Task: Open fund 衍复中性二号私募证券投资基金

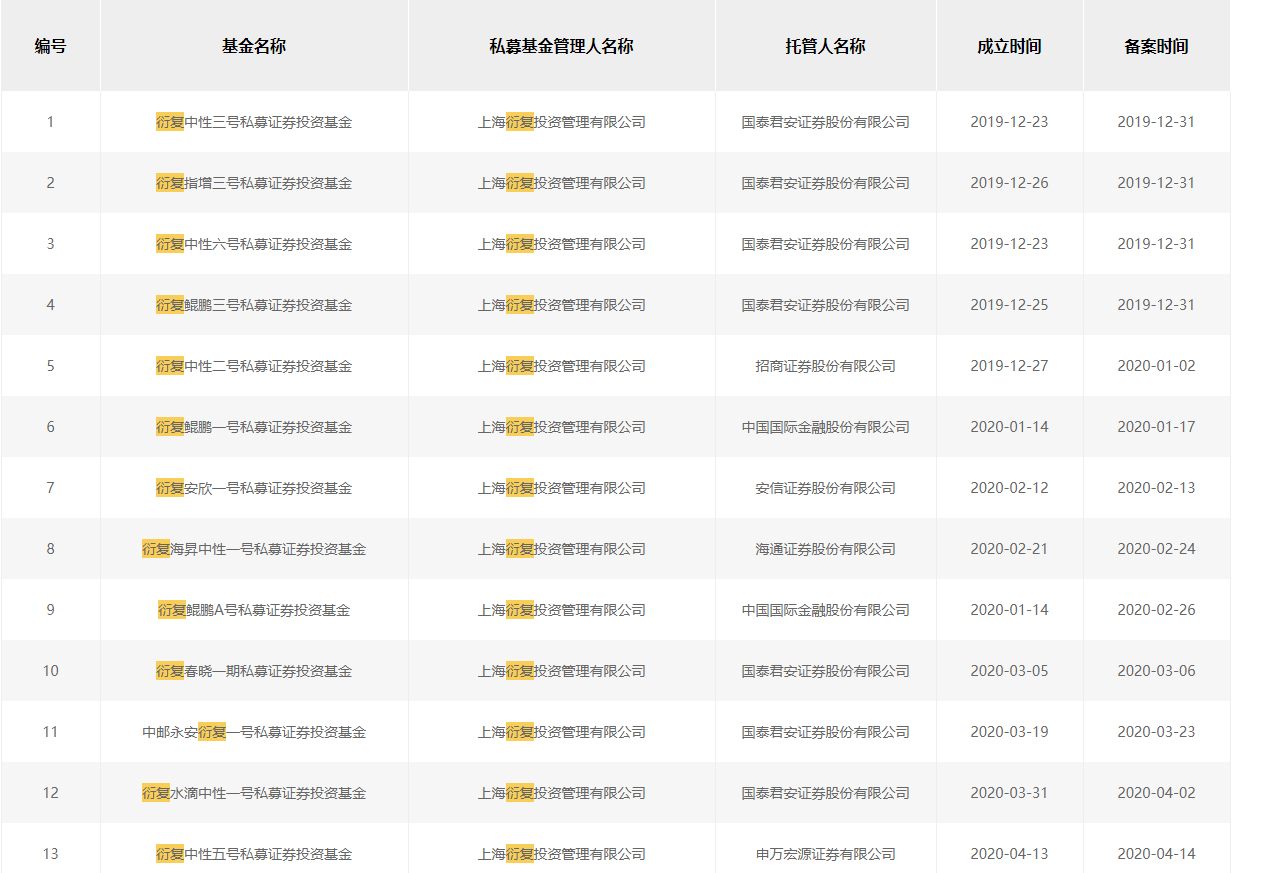Action: pos(254,366)
